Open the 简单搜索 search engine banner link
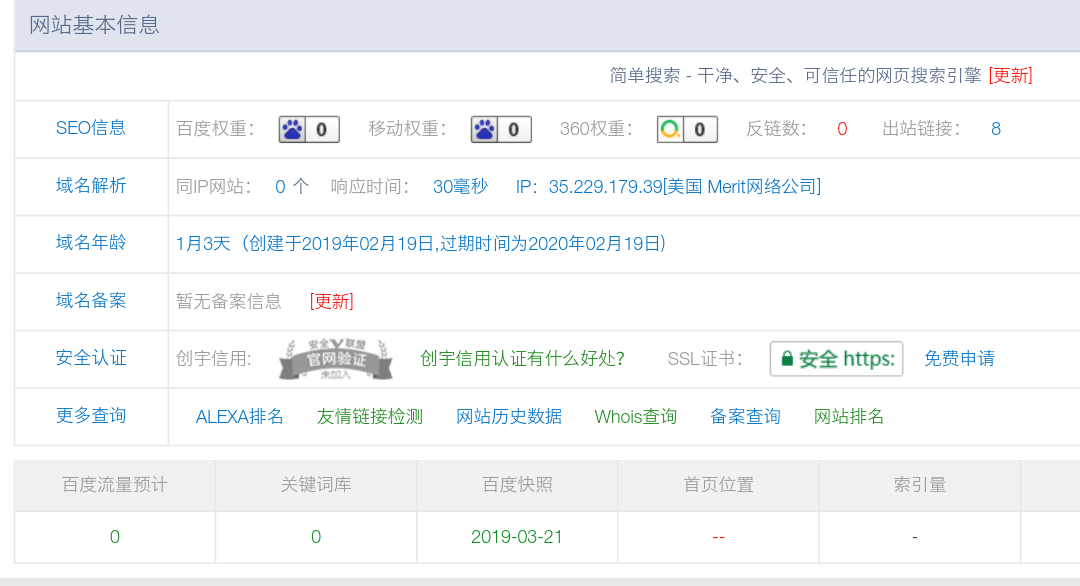This screenshot has height=586, width=1080. coord(796,76)
